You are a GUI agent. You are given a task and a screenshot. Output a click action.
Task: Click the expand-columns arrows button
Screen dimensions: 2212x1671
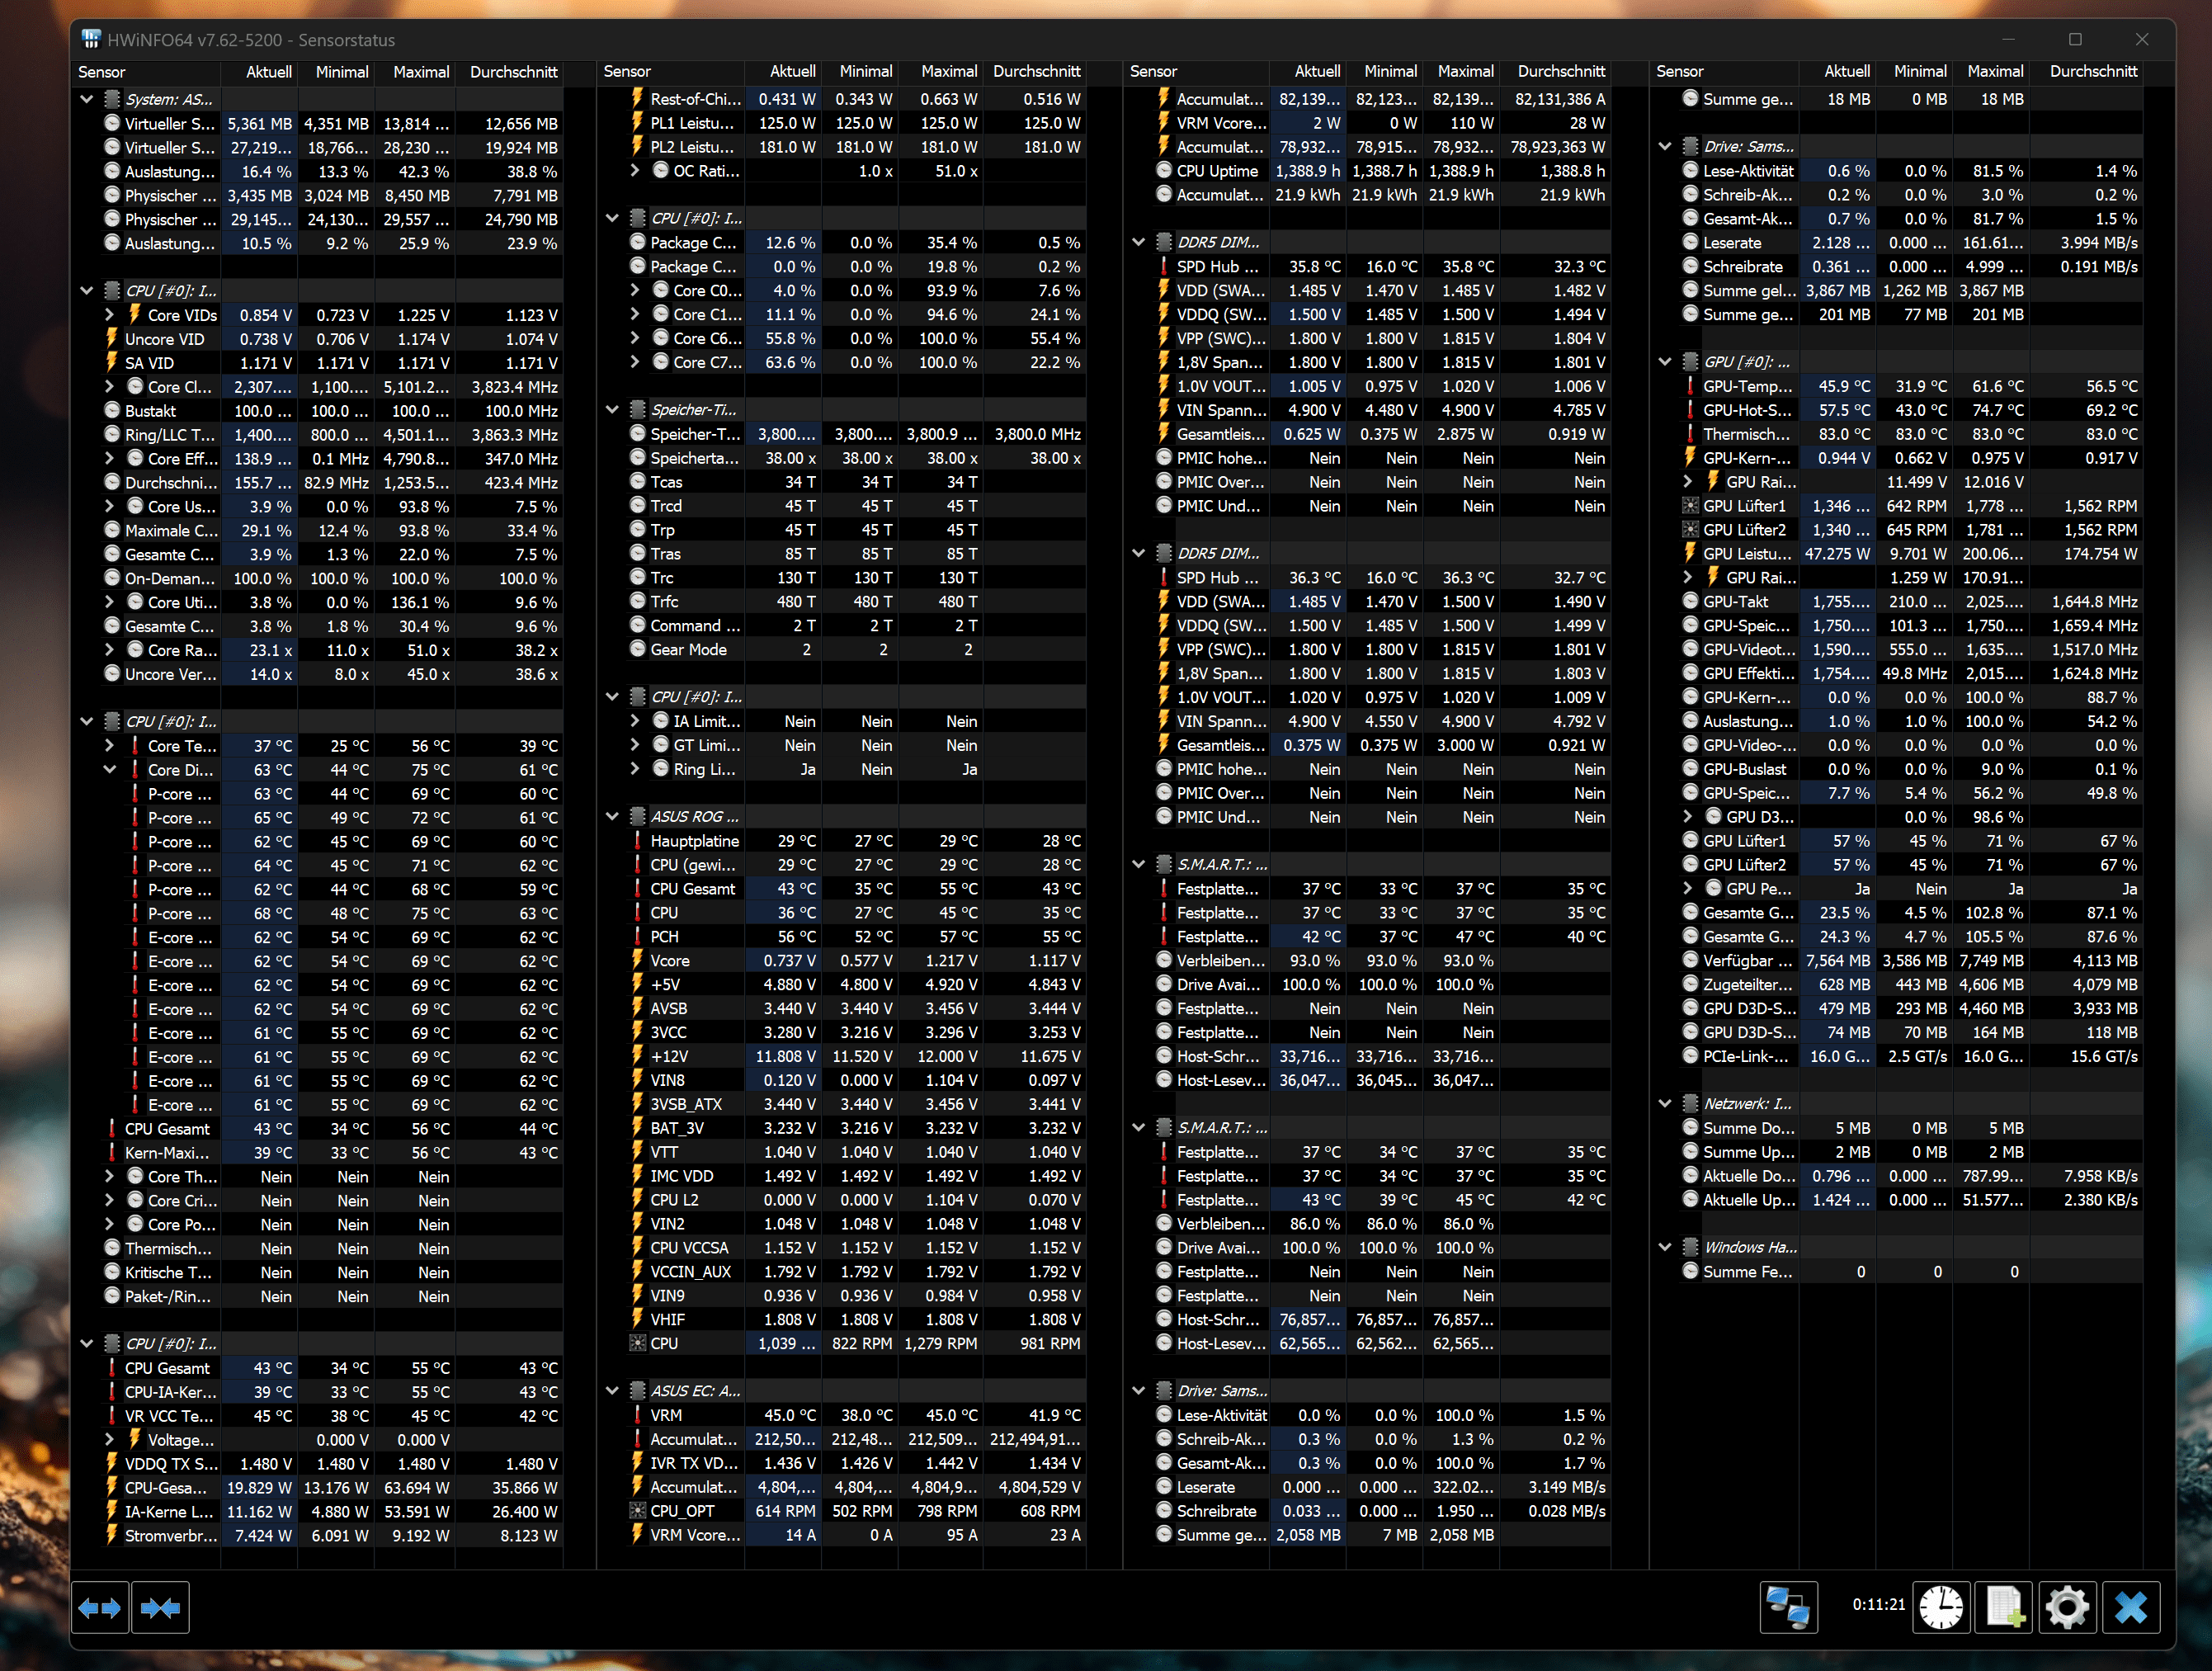100,1607
